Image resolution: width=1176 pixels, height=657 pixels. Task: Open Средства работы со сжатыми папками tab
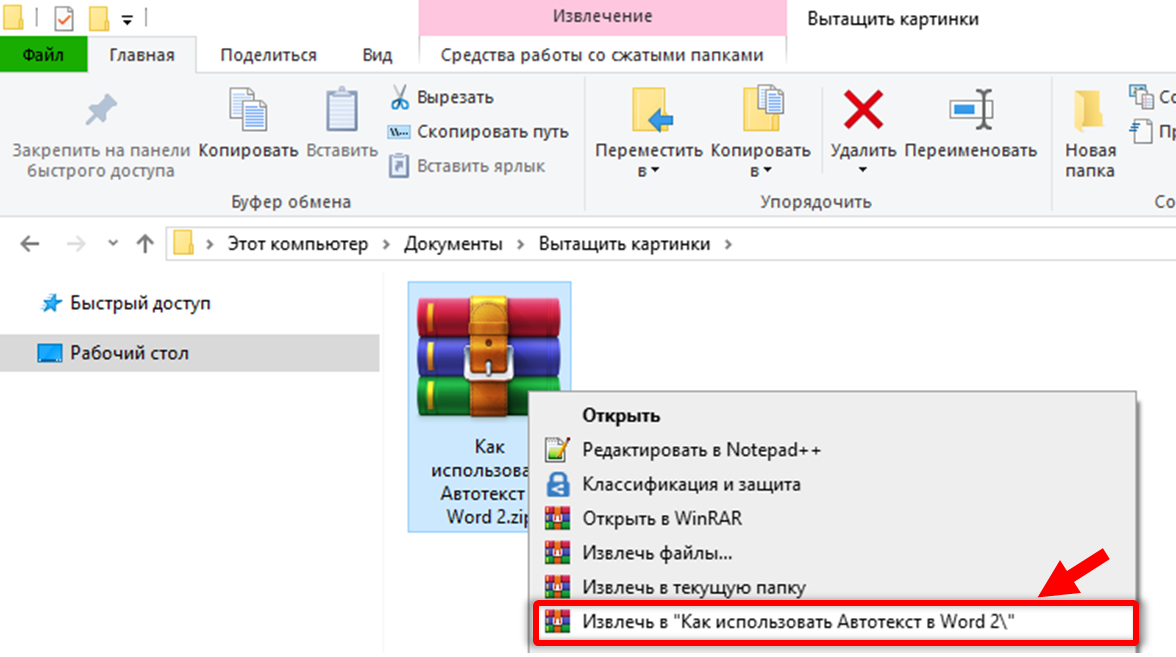click(x=602, y=55)
